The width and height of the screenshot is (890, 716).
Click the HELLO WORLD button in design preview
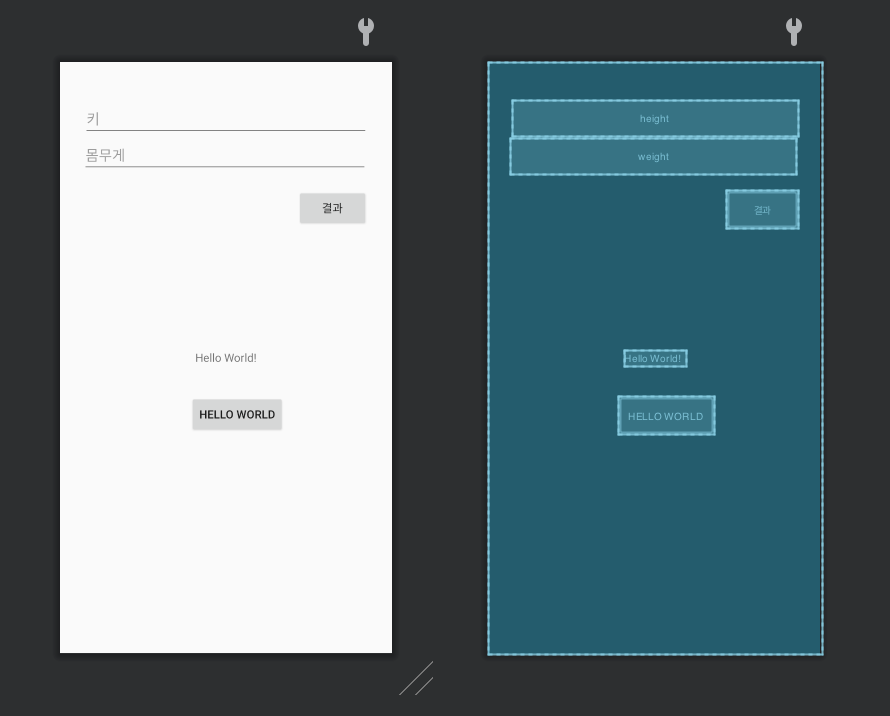(237, 414)
